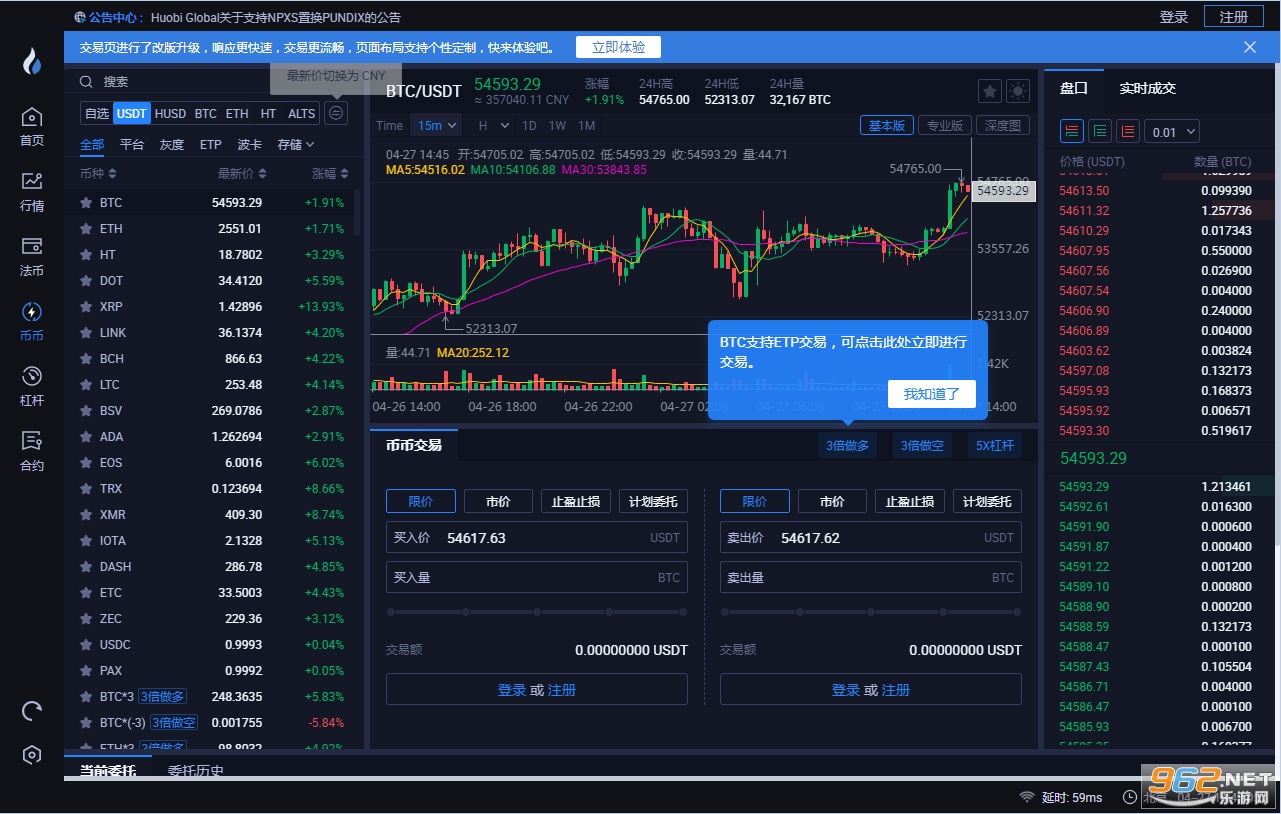Toggle favorite star for the LINK row
The image size is (1281, 814).
86,332
